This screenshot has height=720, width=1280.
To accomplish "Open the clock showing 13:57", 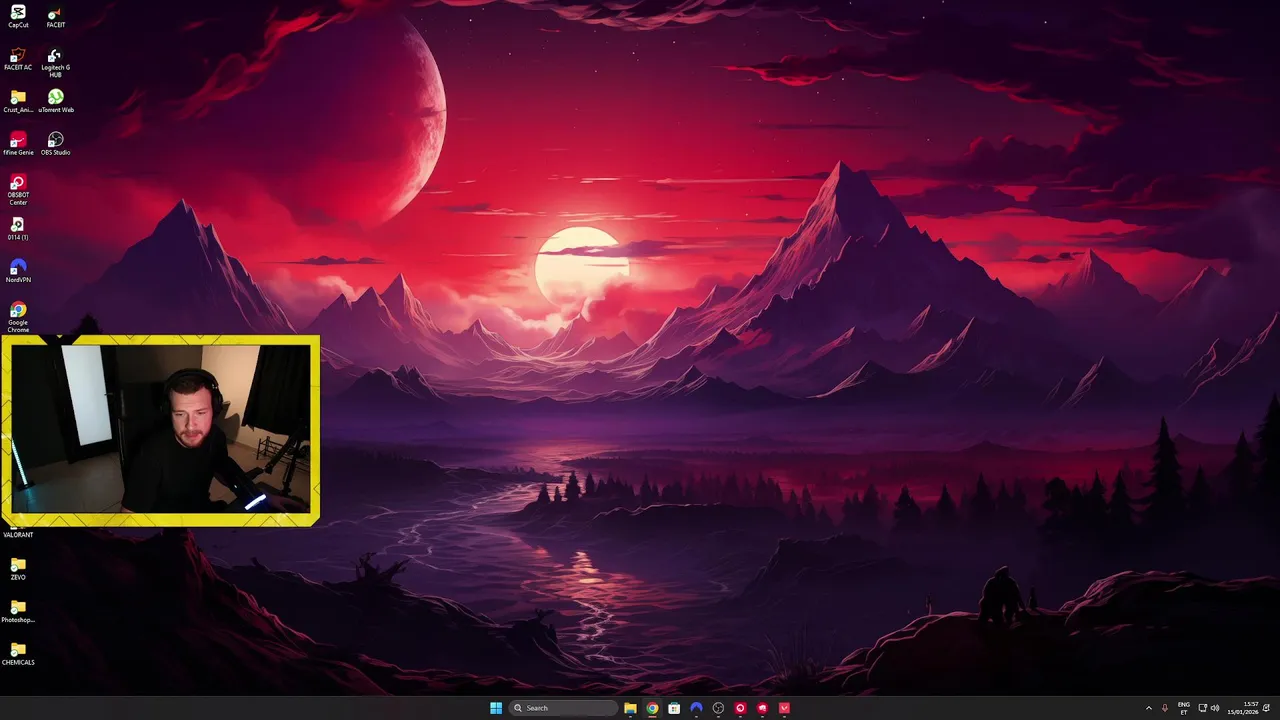I will [1243, 708].
